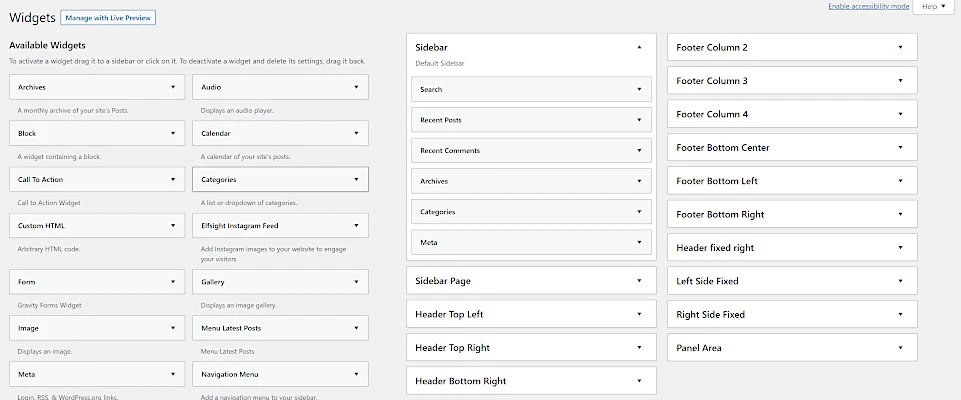Expand the Audio widget arrow
This screenshot has width=961, height=400.
tap(356, 87)
